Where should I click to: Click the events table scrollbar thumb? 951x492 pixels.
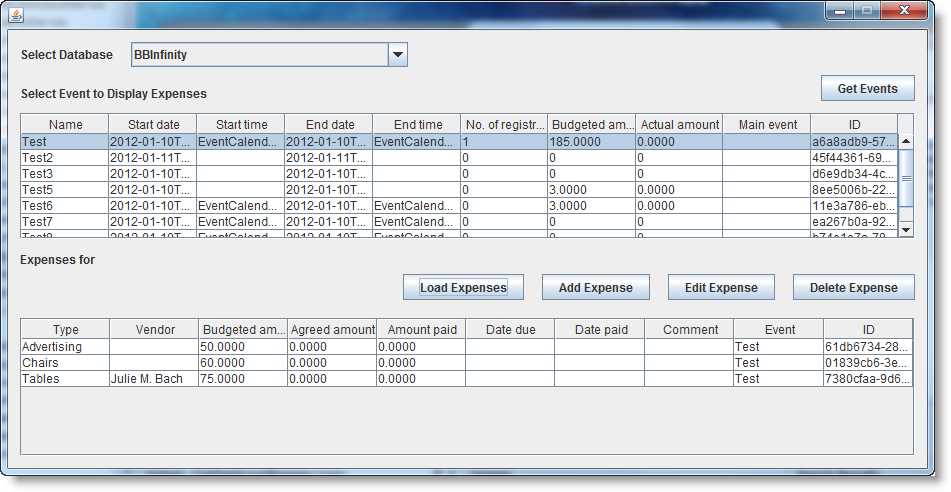[x=906, y=178]
